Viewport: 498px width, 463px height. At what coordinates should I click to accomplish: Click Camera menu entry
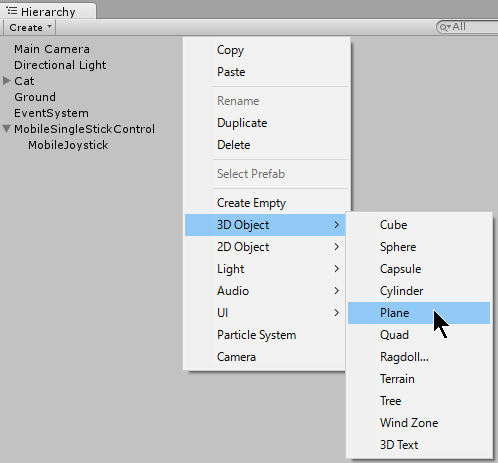point(265,357)
